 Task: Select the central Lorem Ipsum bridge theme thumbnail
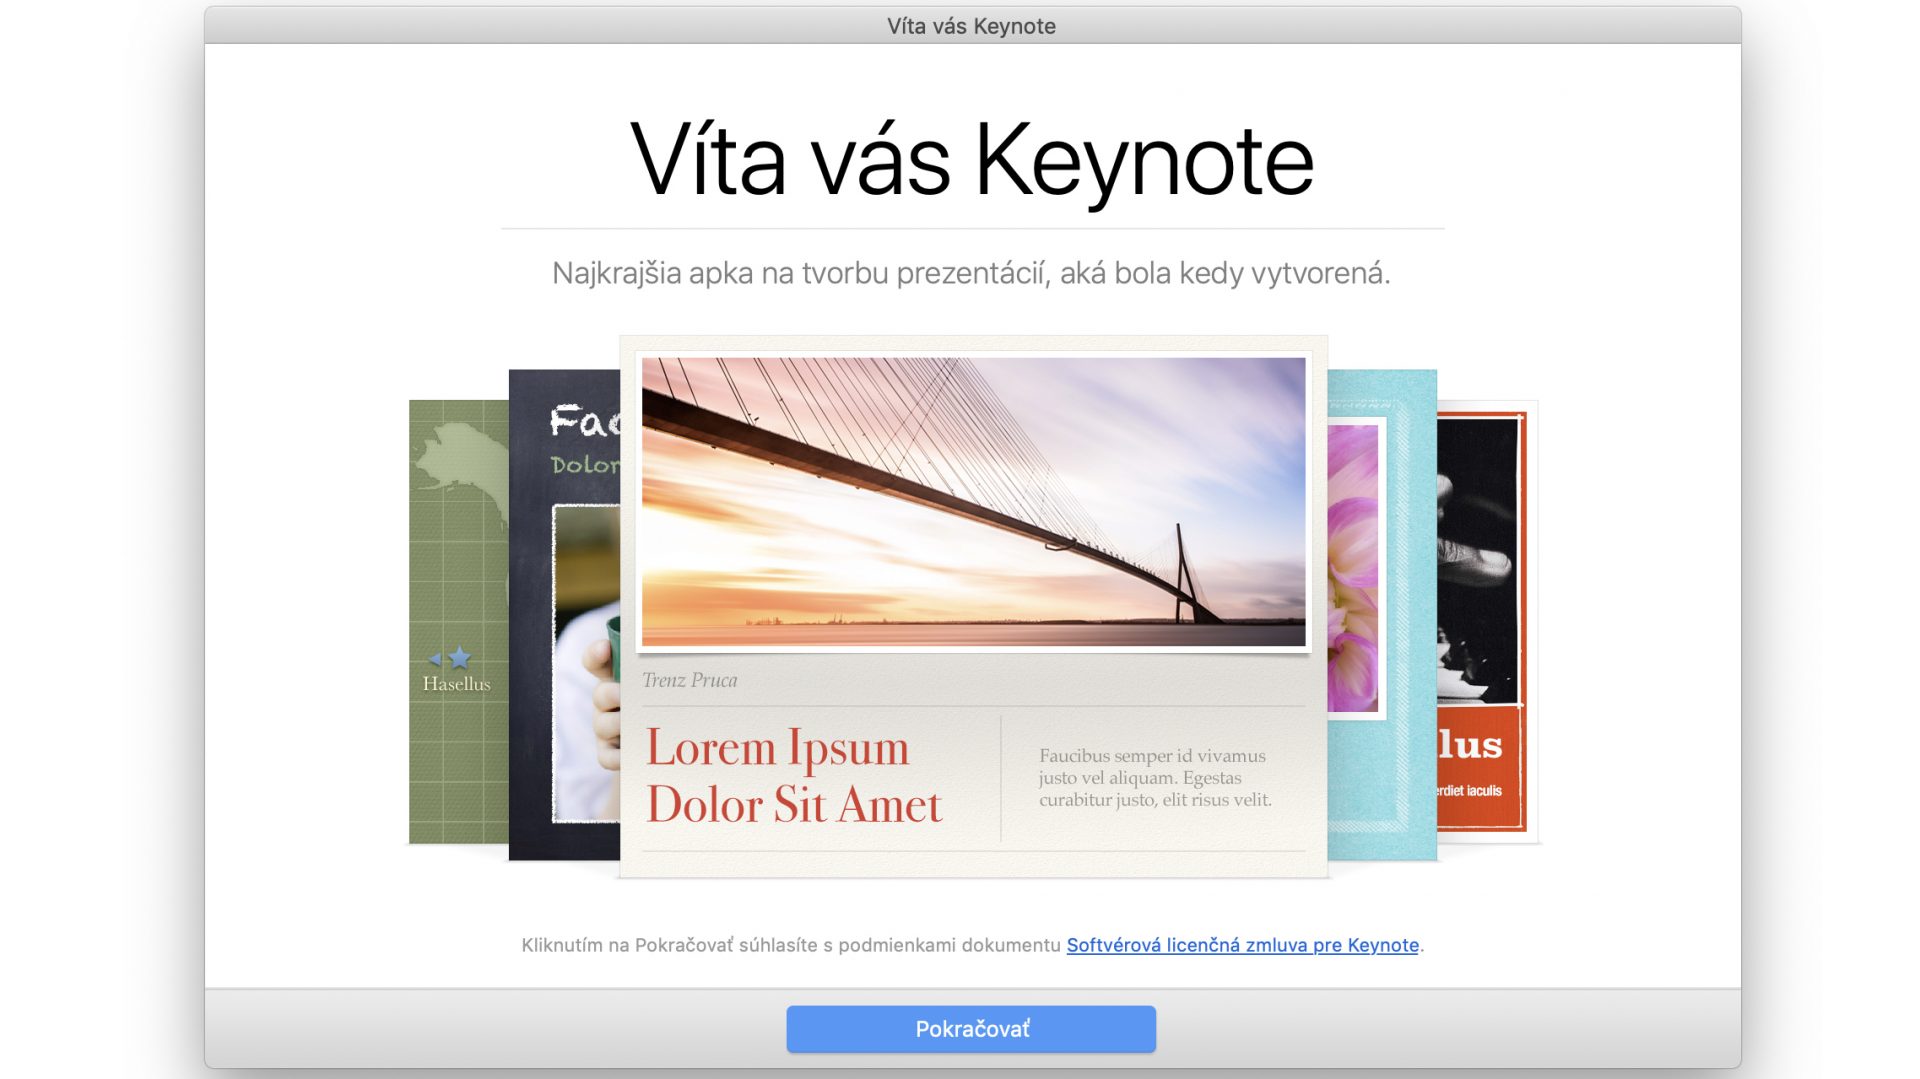(973, 607)
